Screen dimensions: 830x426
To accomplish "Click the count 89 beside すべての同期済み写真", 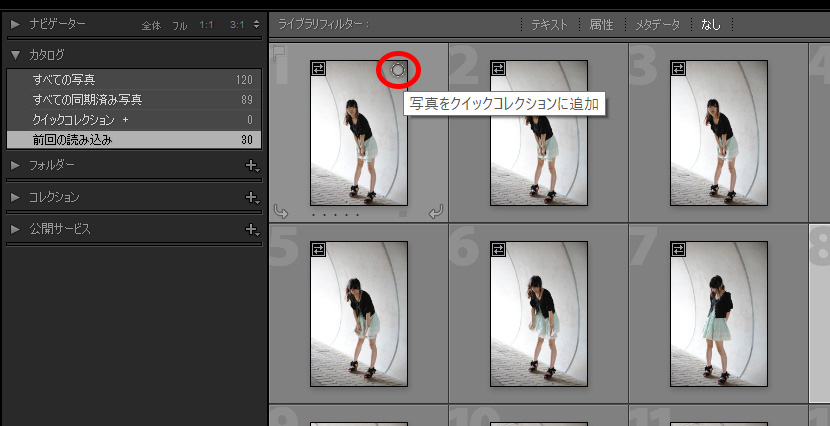I will [247, 99].
